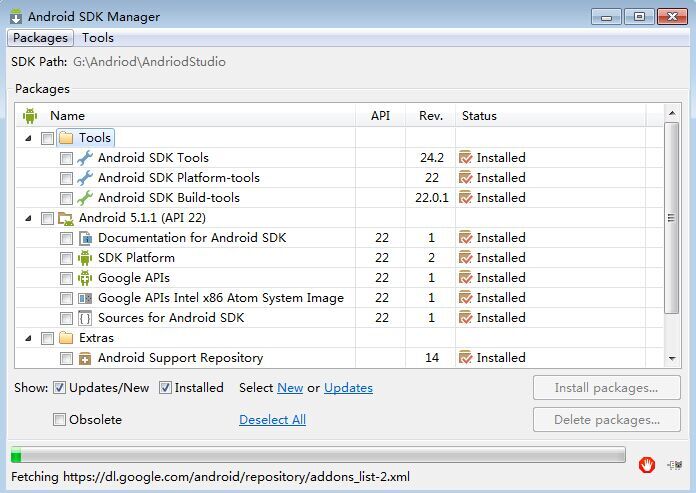
Task: Click the fetching progress bar
Action: (318, 455)
